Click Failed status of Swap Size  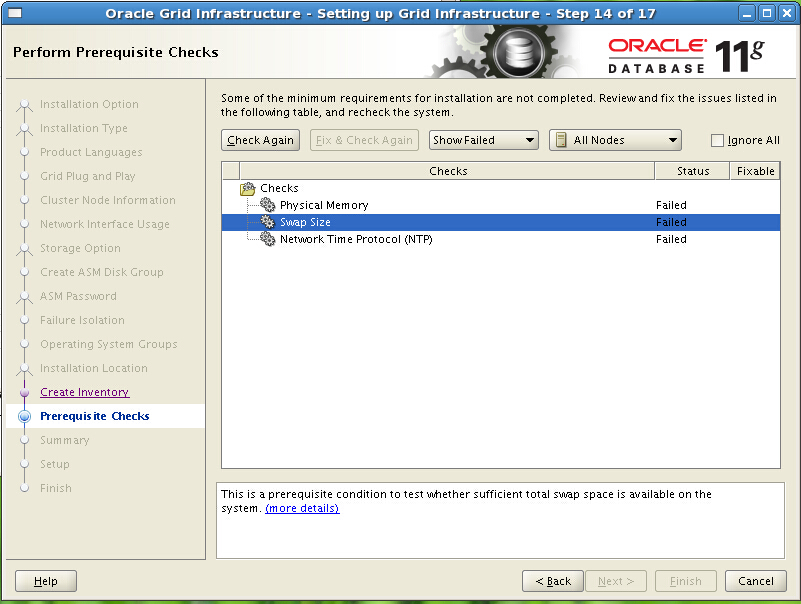[671, 222]
